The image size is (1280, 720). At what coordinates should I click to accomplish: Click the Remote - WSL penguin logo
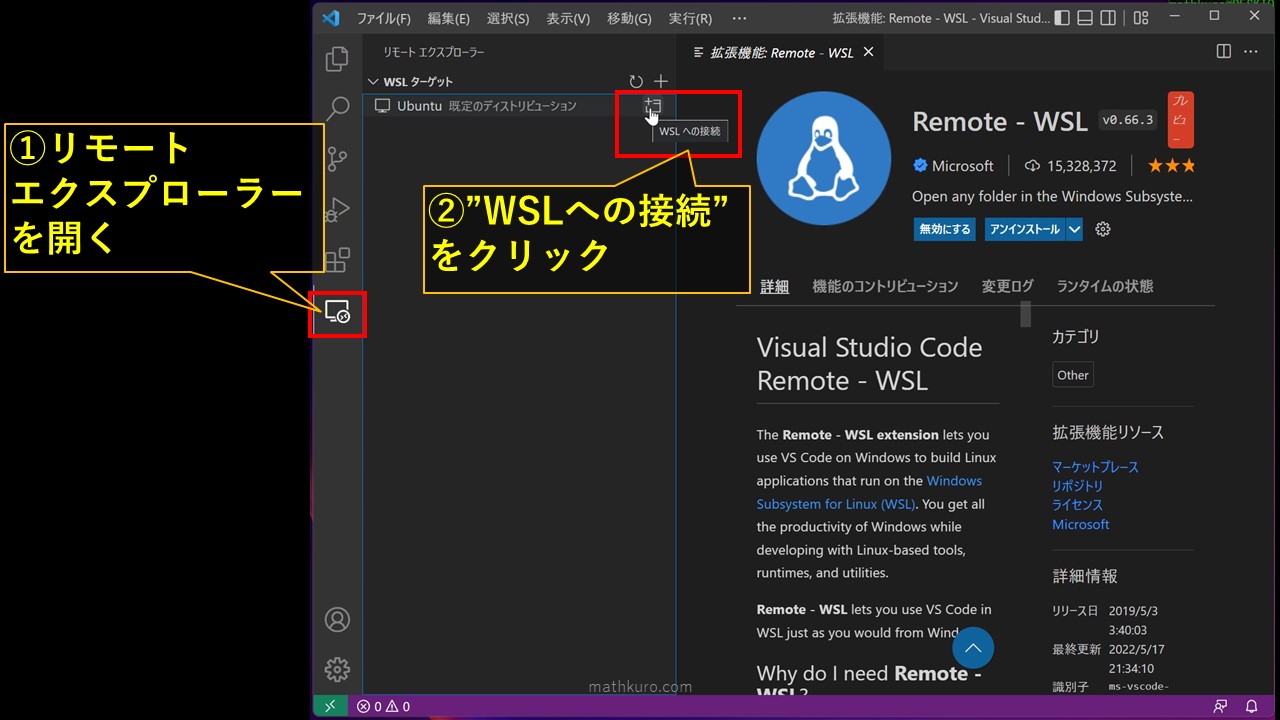click(x=823, y=159)
